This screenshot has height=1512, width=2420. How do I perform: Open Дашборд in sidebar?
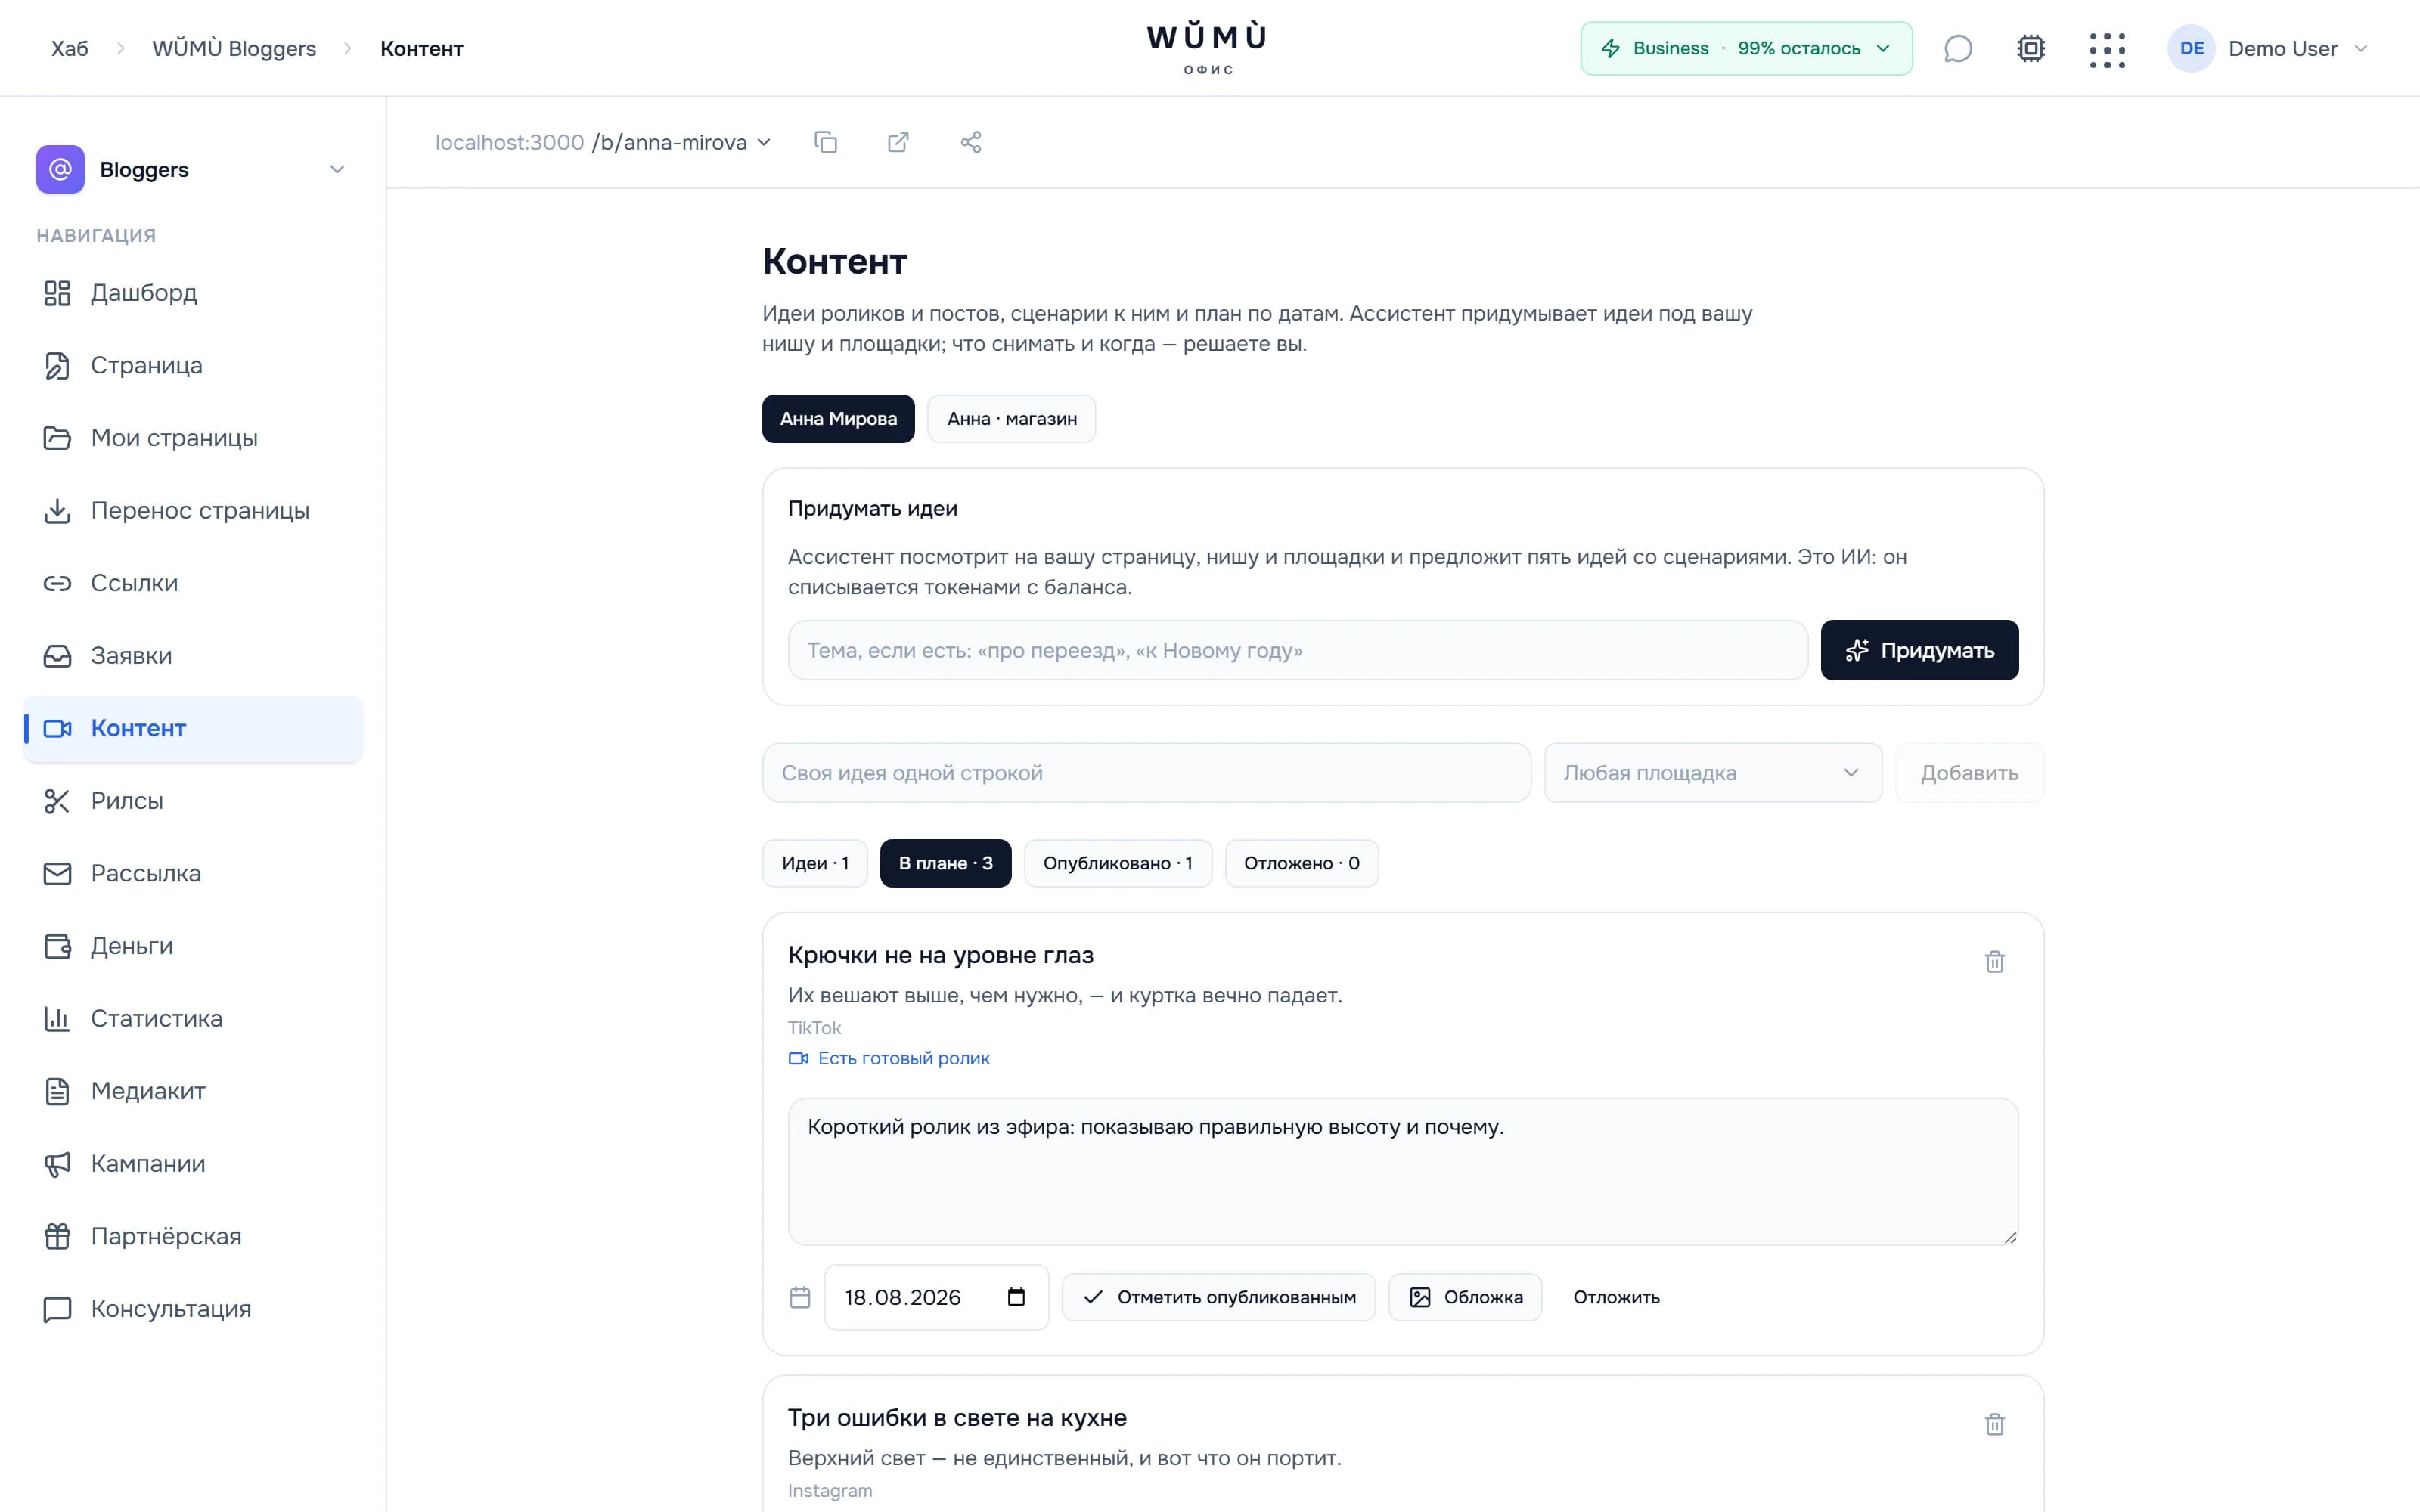point(193,293)
